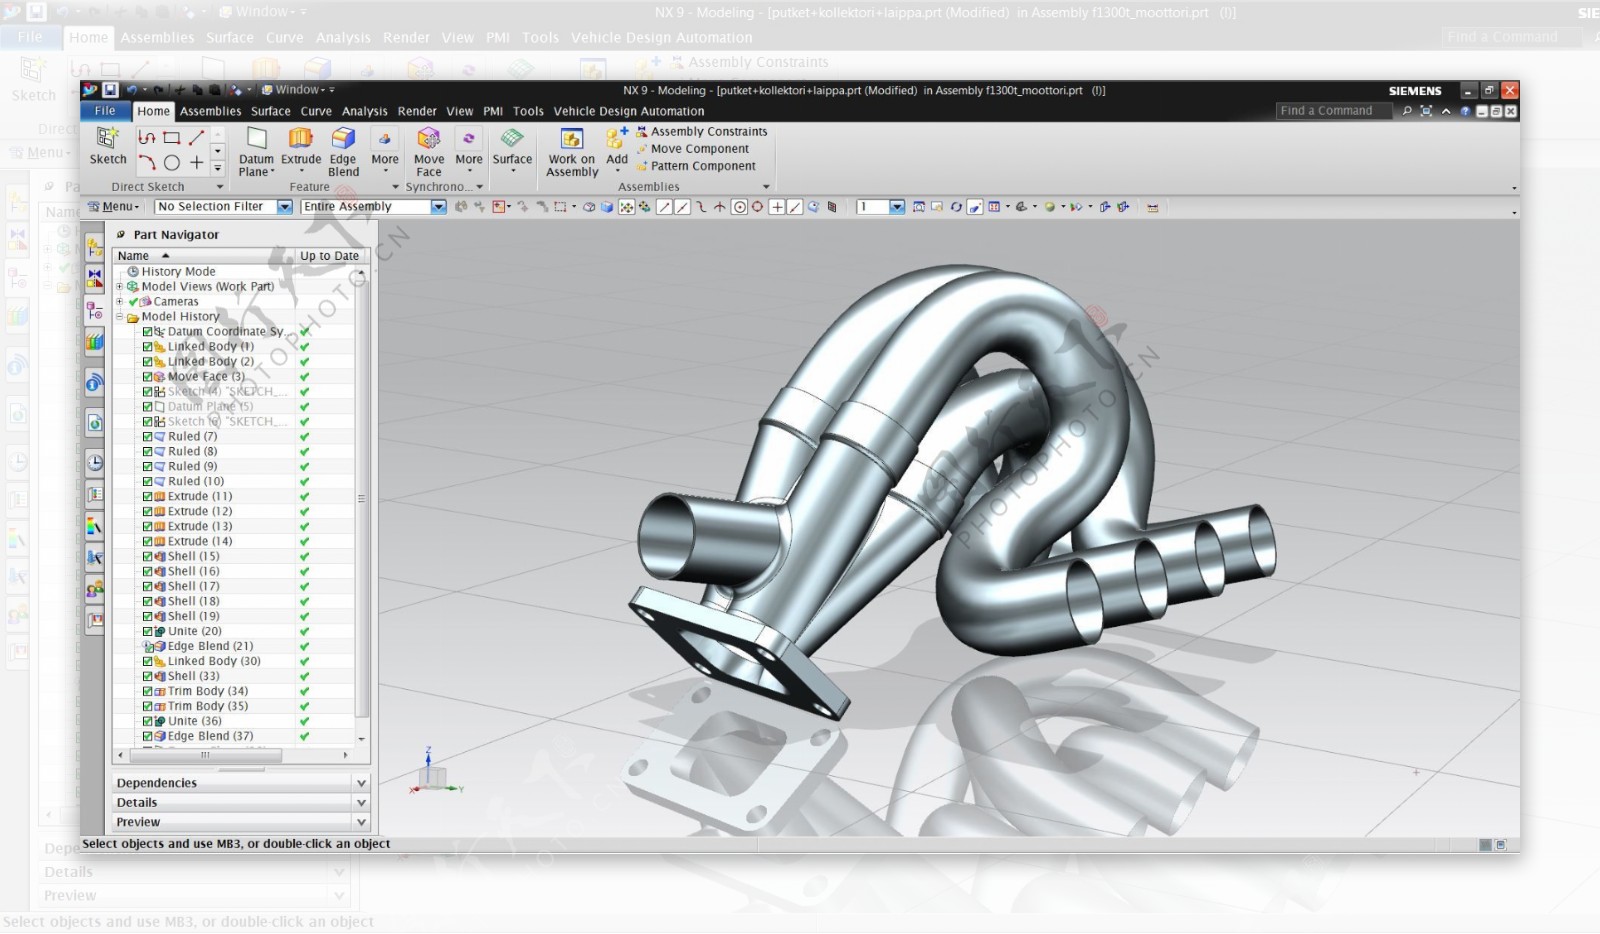This screenshot has width=1600, height=934.
Task: Toggle the Shell (15) feature checkbox
Action: tap(147, 557)
